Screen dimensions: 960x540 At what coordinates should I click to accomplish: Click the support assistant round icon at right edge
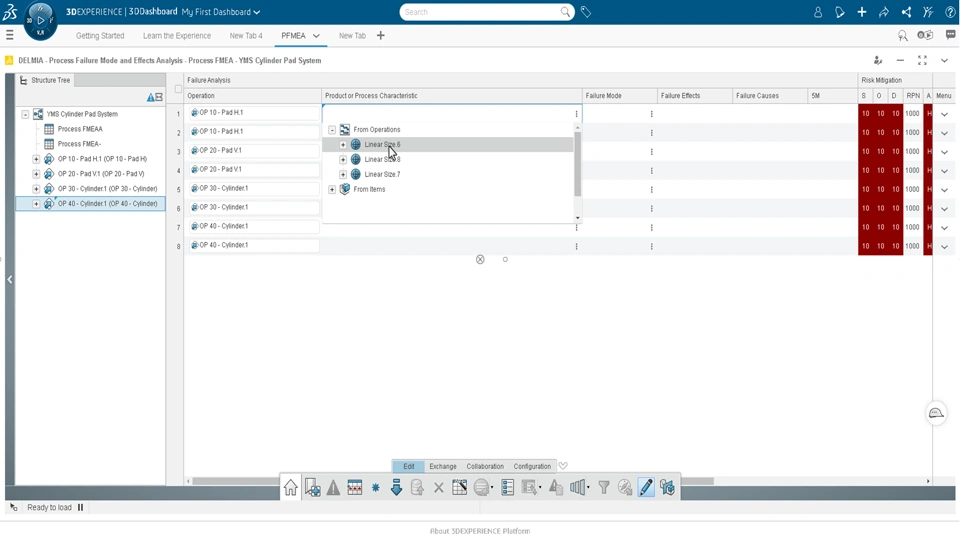pyautogui.click(x=936, y=413)
